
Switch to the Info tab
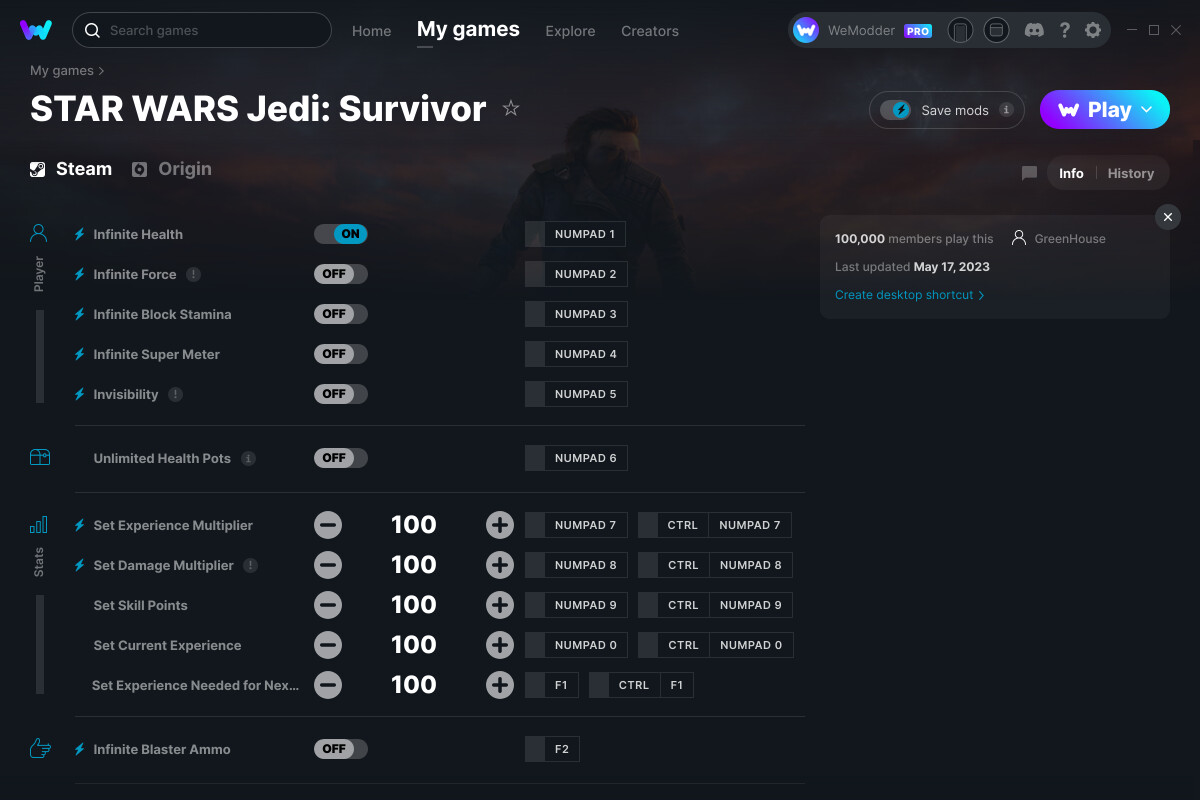(1071, 173)
